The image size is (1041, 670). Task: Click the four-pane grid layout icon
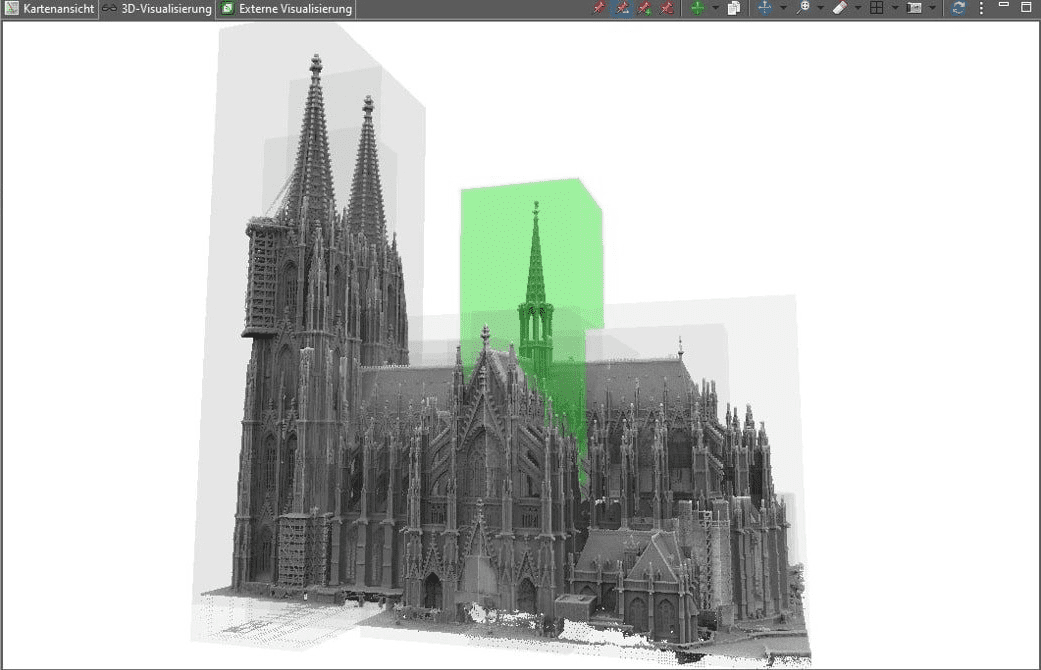pyautogui.click(x=876, y=8)
